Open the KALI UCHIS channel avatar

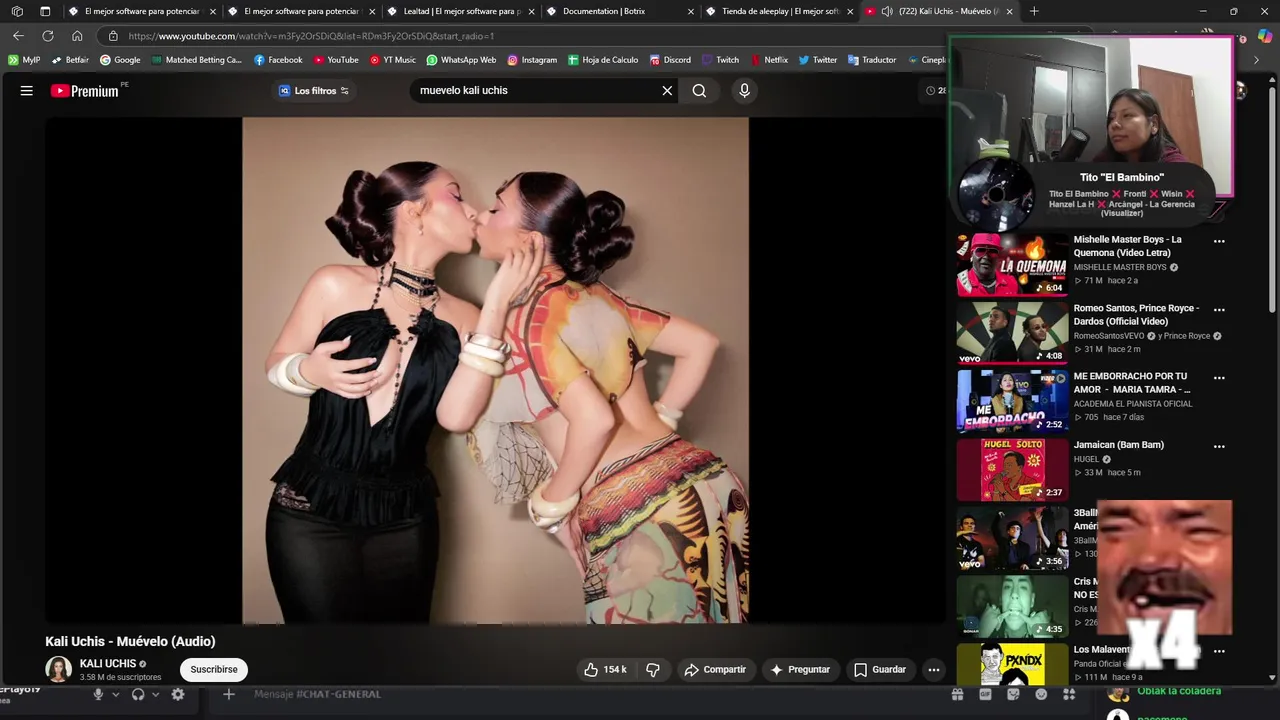tap(59, 669)
